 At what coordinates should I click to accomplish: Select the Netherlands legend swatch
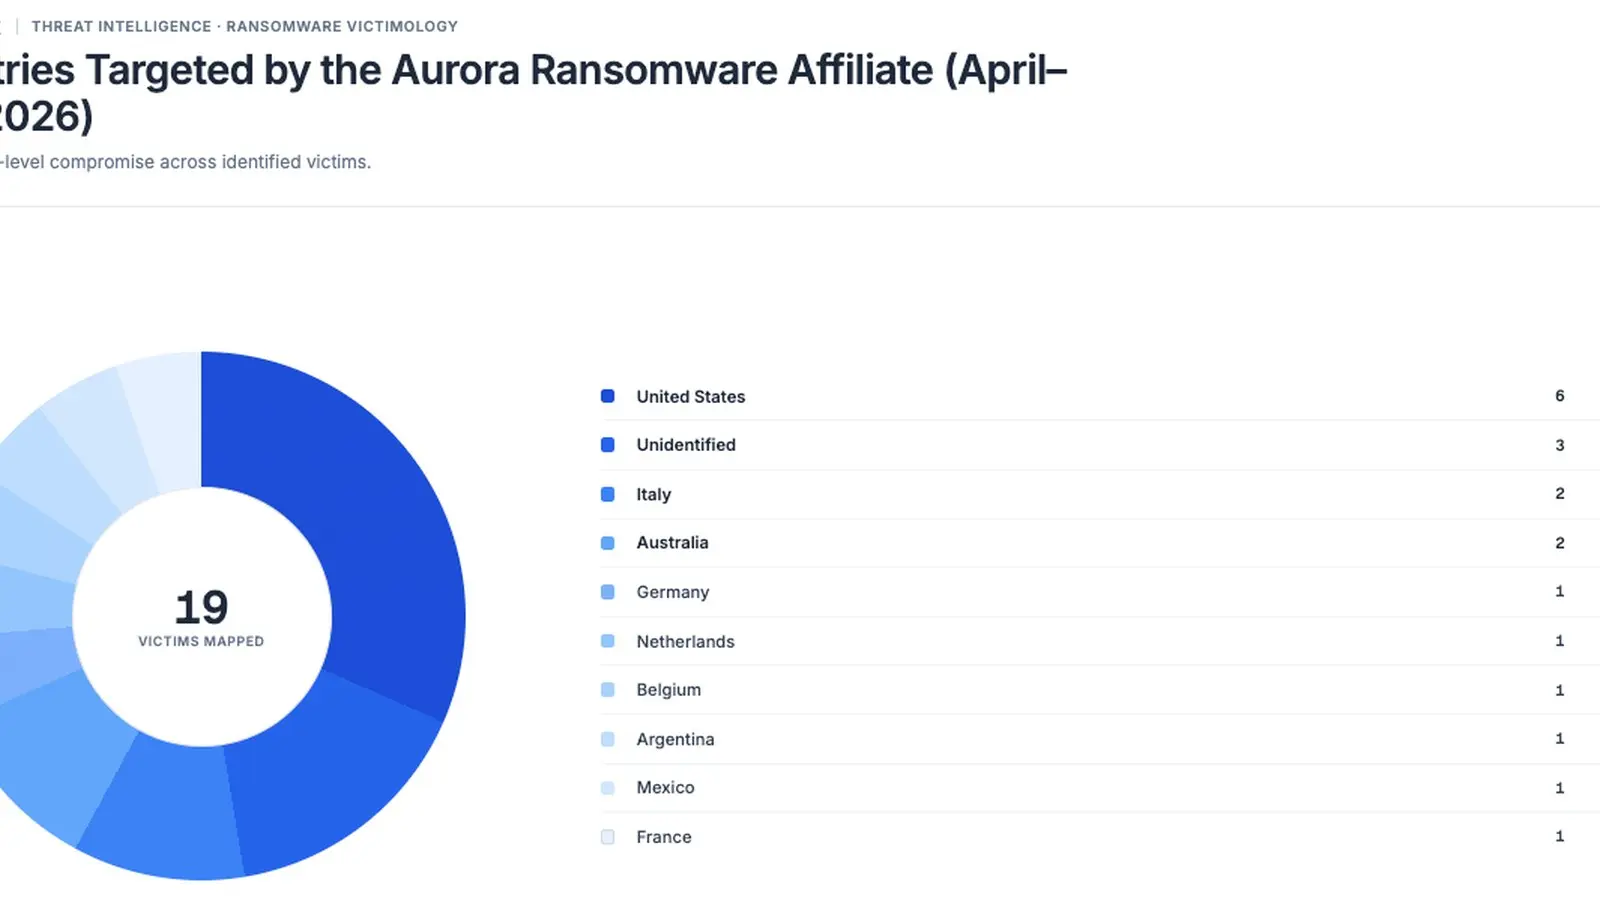(607, 641)
